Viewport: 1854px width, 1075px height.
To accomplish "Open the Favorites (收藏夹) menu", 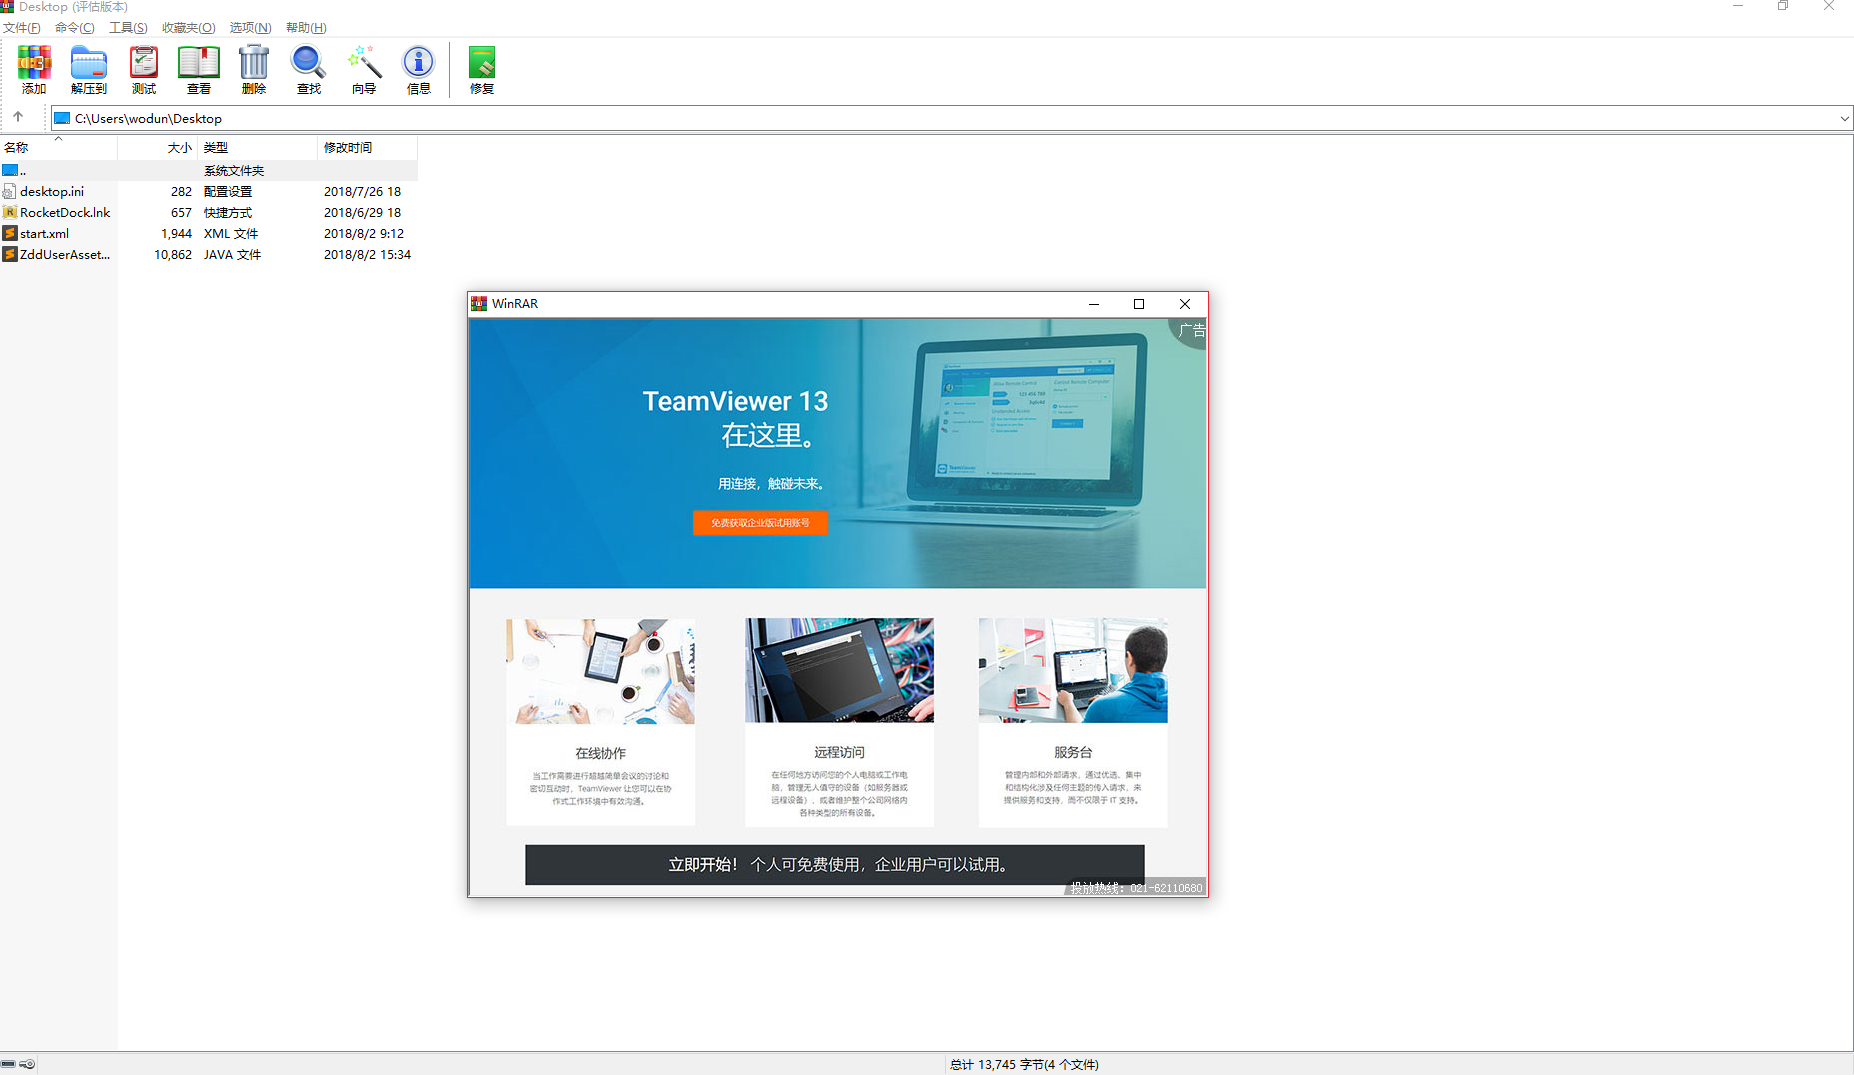I will point(189,28).
